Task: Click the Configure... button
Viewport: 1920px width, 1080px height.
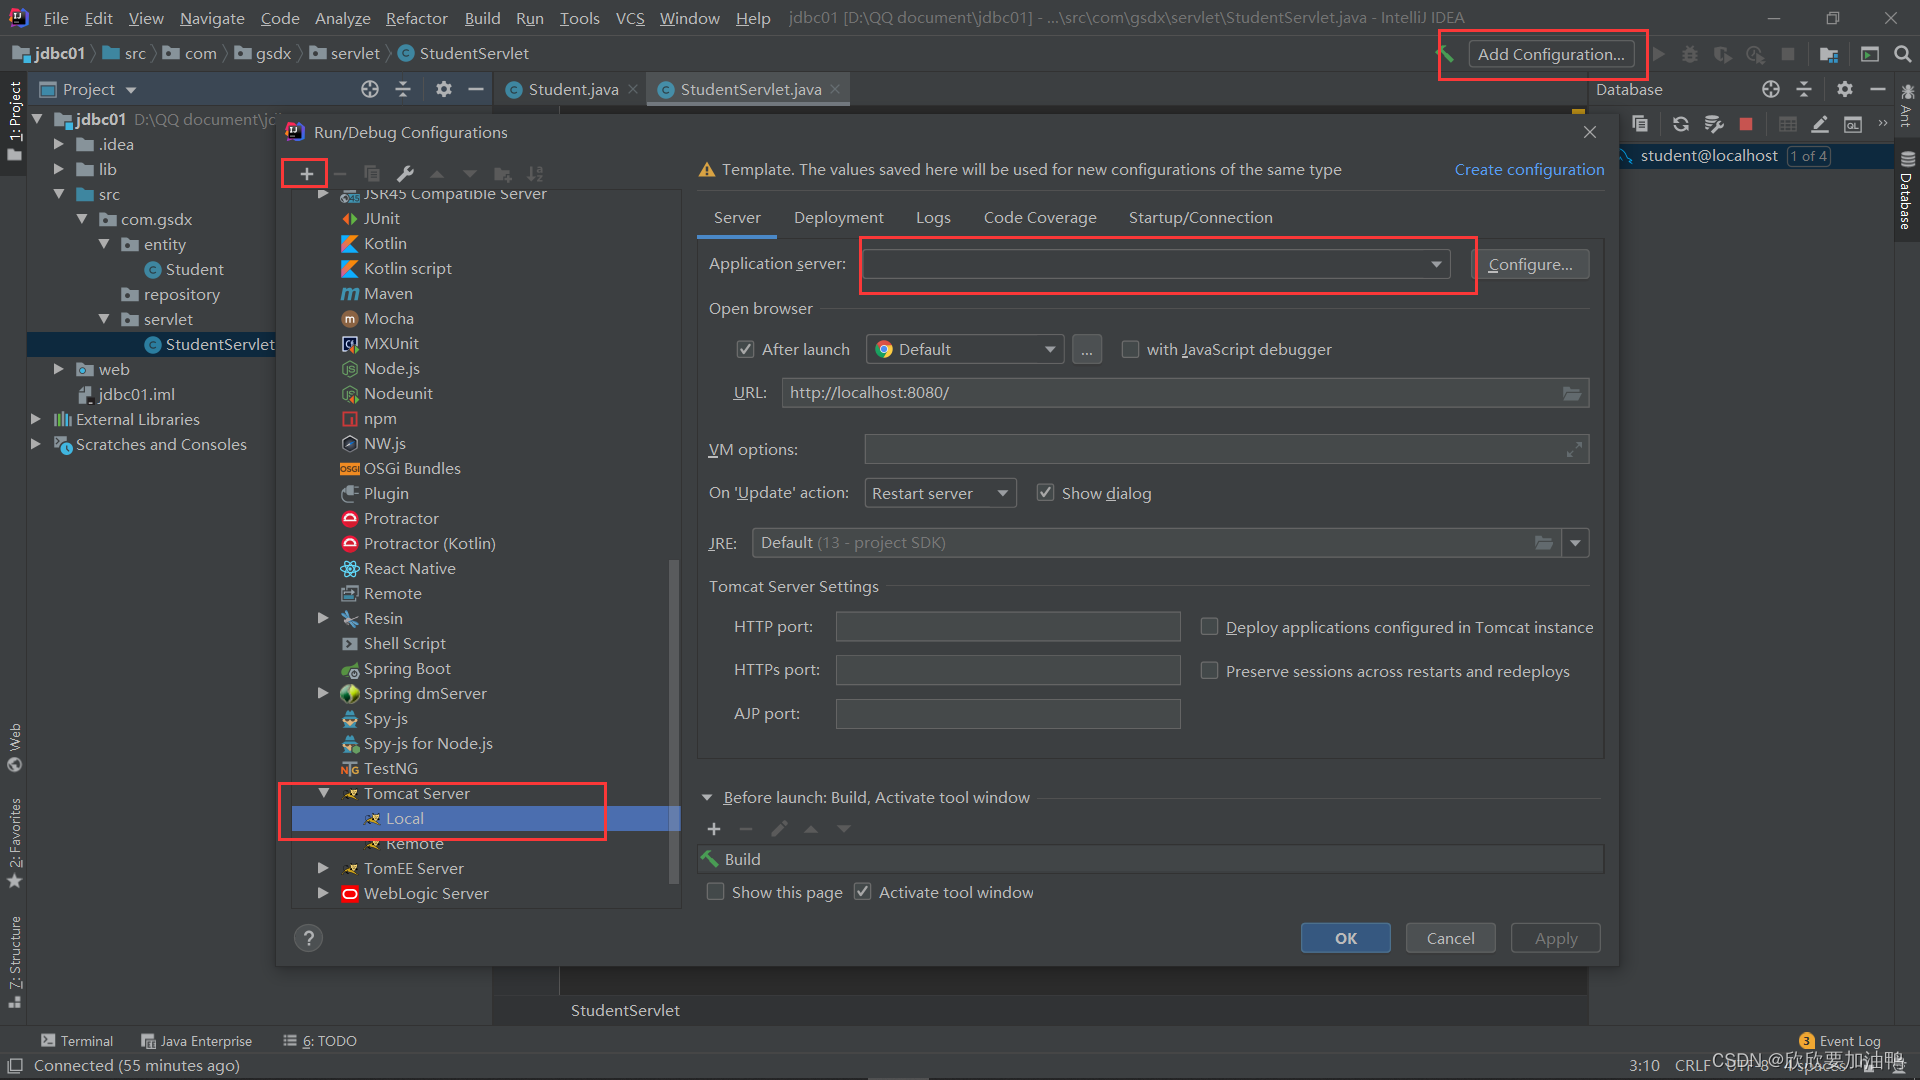Action: coord(1530,264)
